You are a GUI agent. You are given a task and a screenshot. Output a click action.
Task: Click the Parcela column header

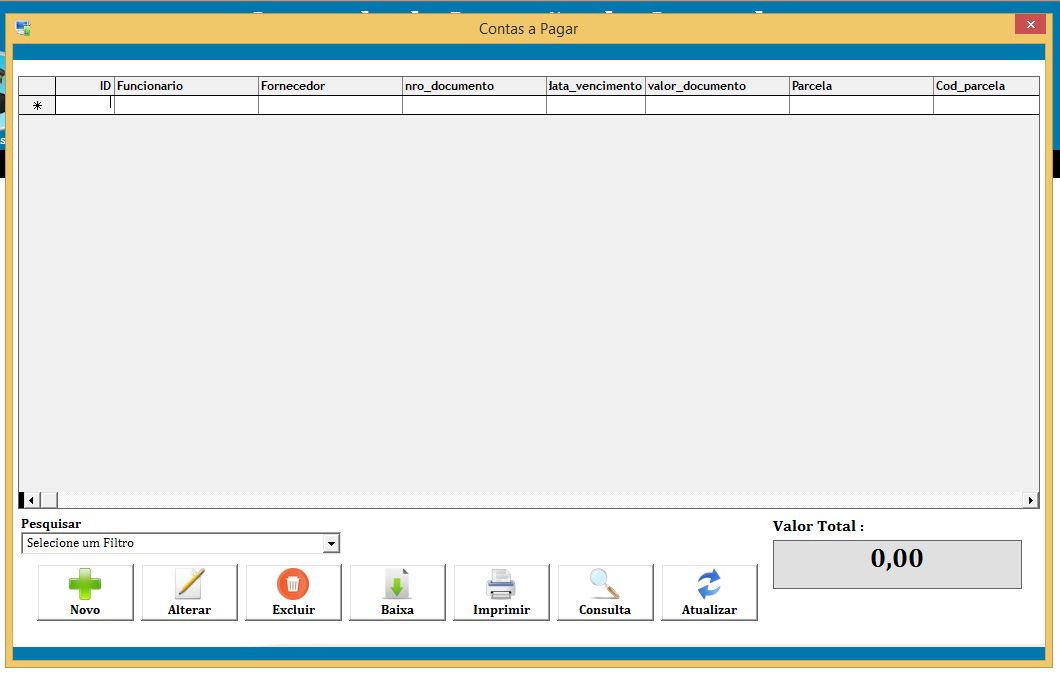[x=861, y=86]
